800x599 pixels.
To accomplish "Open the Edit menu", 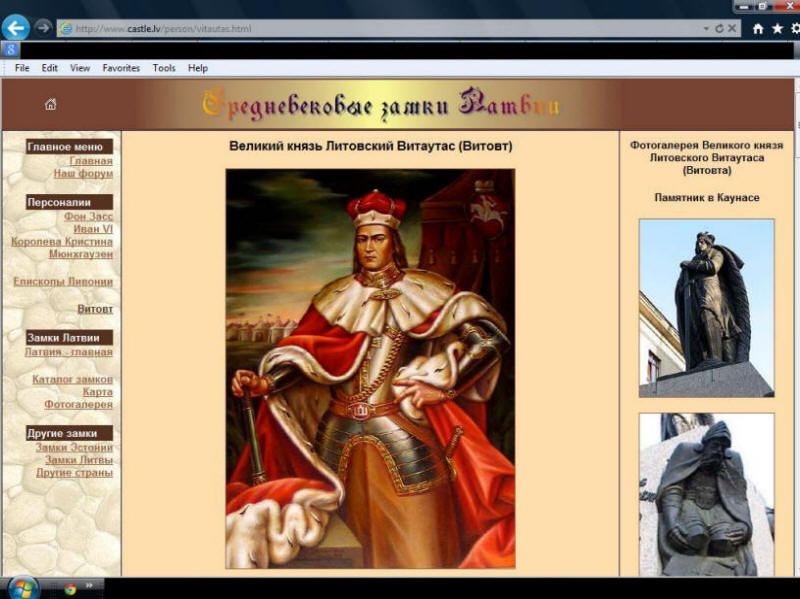I will [x=49, y=68].
